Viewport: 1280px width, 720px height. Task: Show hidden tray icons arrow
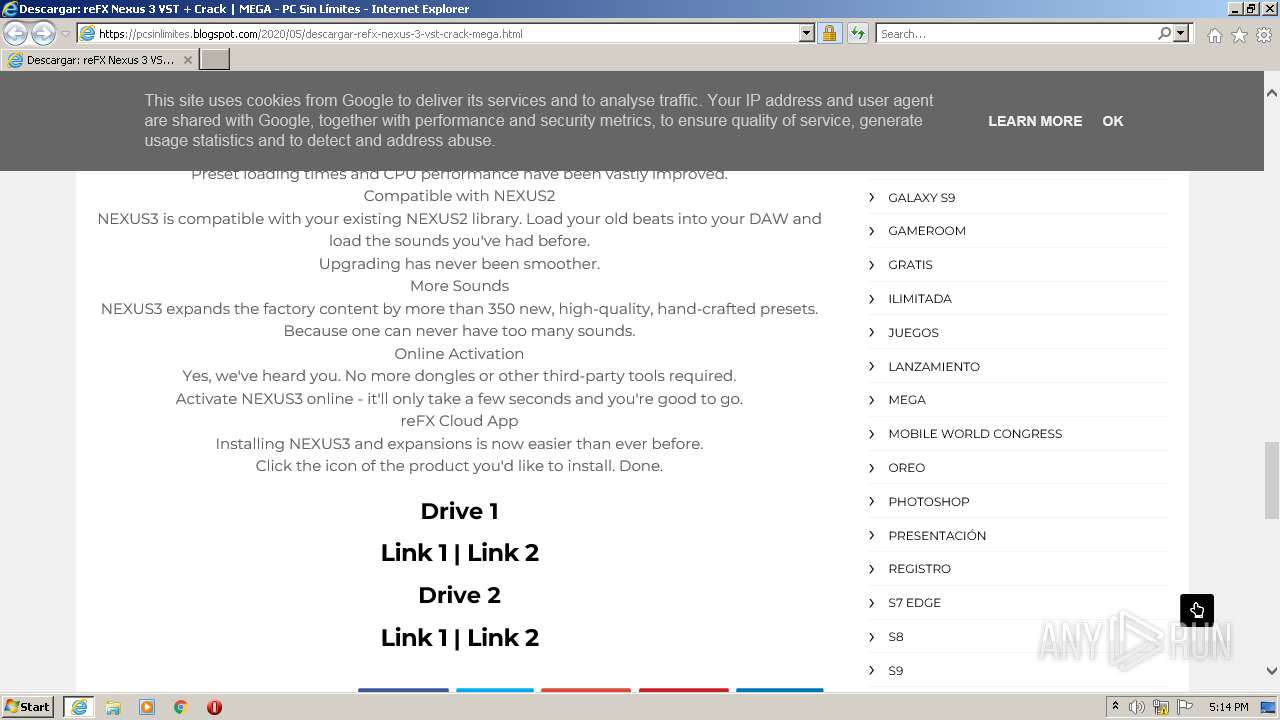pyautogui.click(x=1115, y=707)
